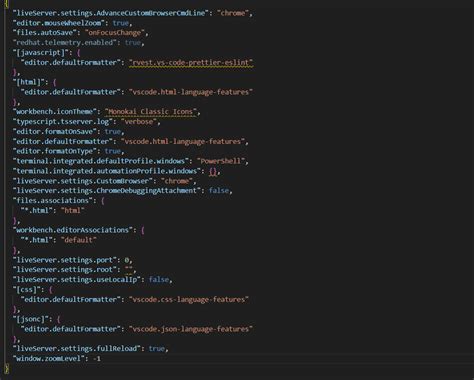Select the true value of liveServer.settings.fullReload
The height and width of the screenshot is (380, 474).
pos(157,349)
